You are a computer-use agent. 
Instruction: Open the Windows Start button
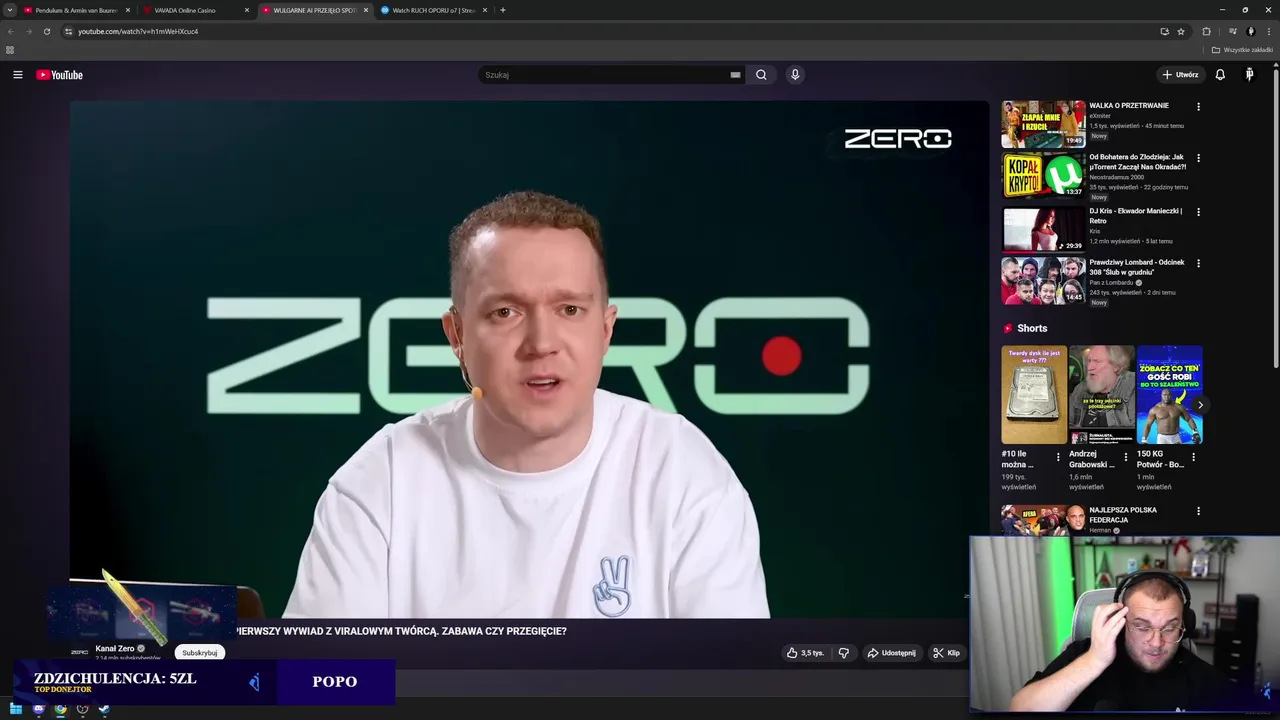(x=16, y=710)
